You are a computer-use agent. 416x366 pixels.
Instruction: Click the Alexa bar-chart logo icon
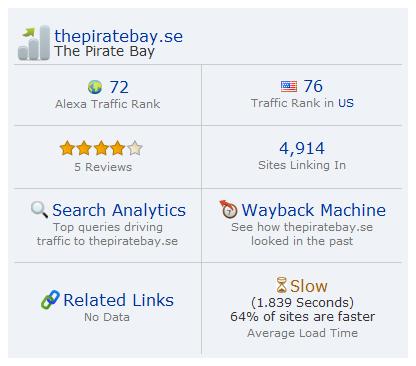click(34, 43)
